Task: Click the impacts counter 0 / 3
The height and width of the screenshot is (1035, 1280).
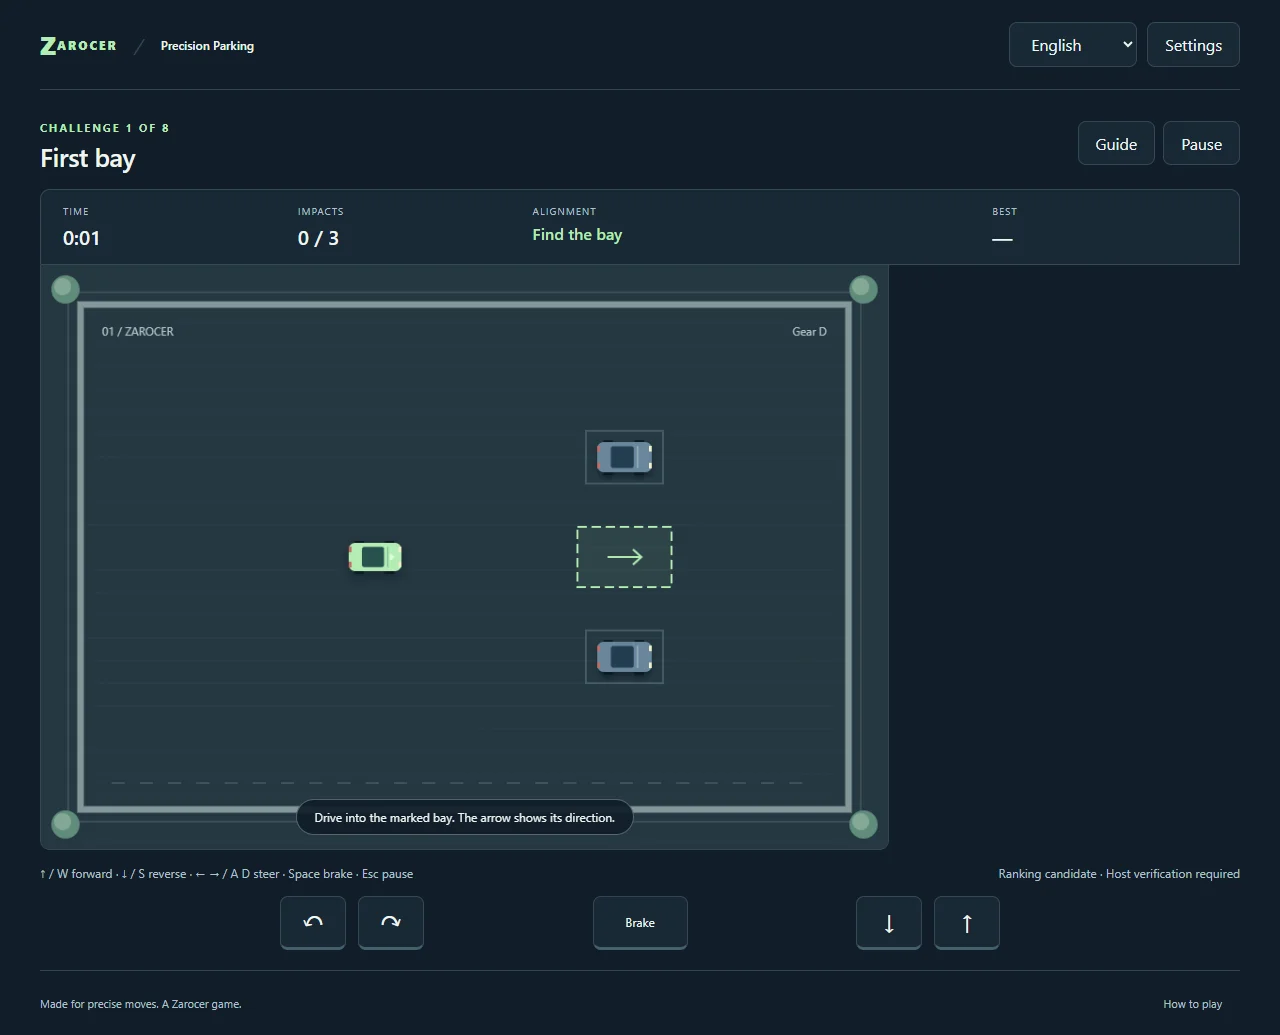Action: [x=318, y=238]
